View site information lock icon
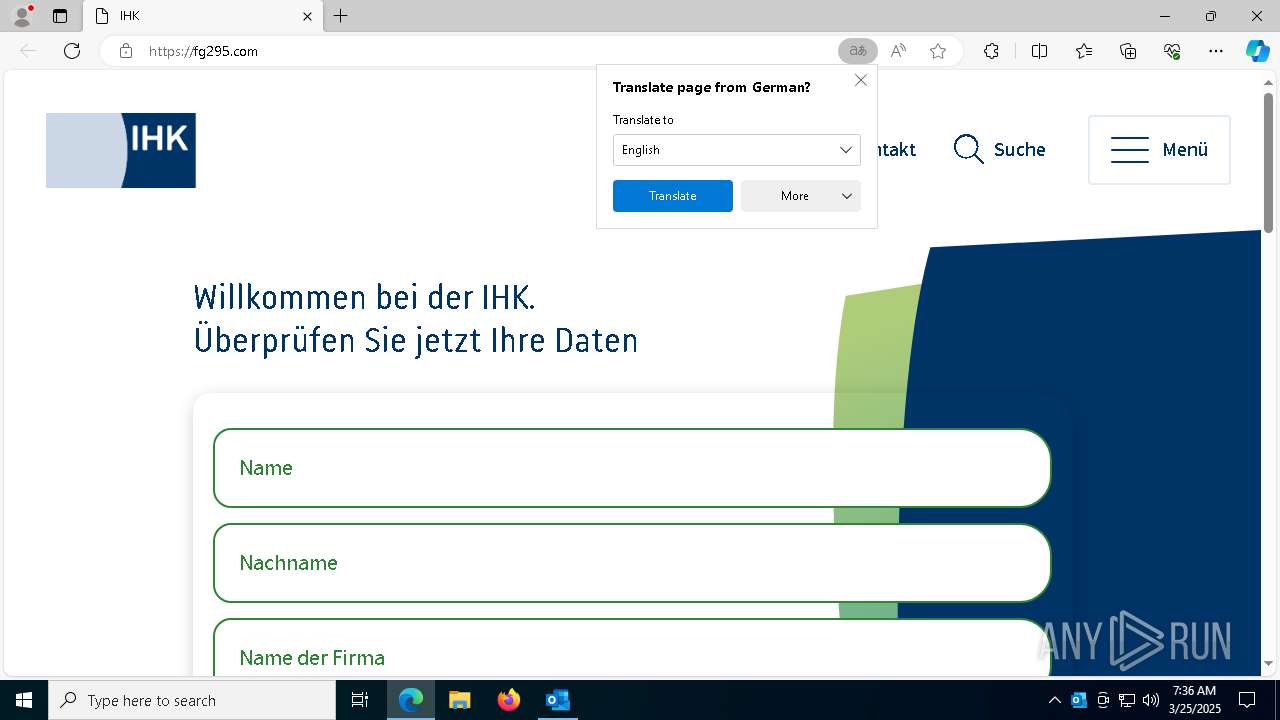 pos(126,51)
